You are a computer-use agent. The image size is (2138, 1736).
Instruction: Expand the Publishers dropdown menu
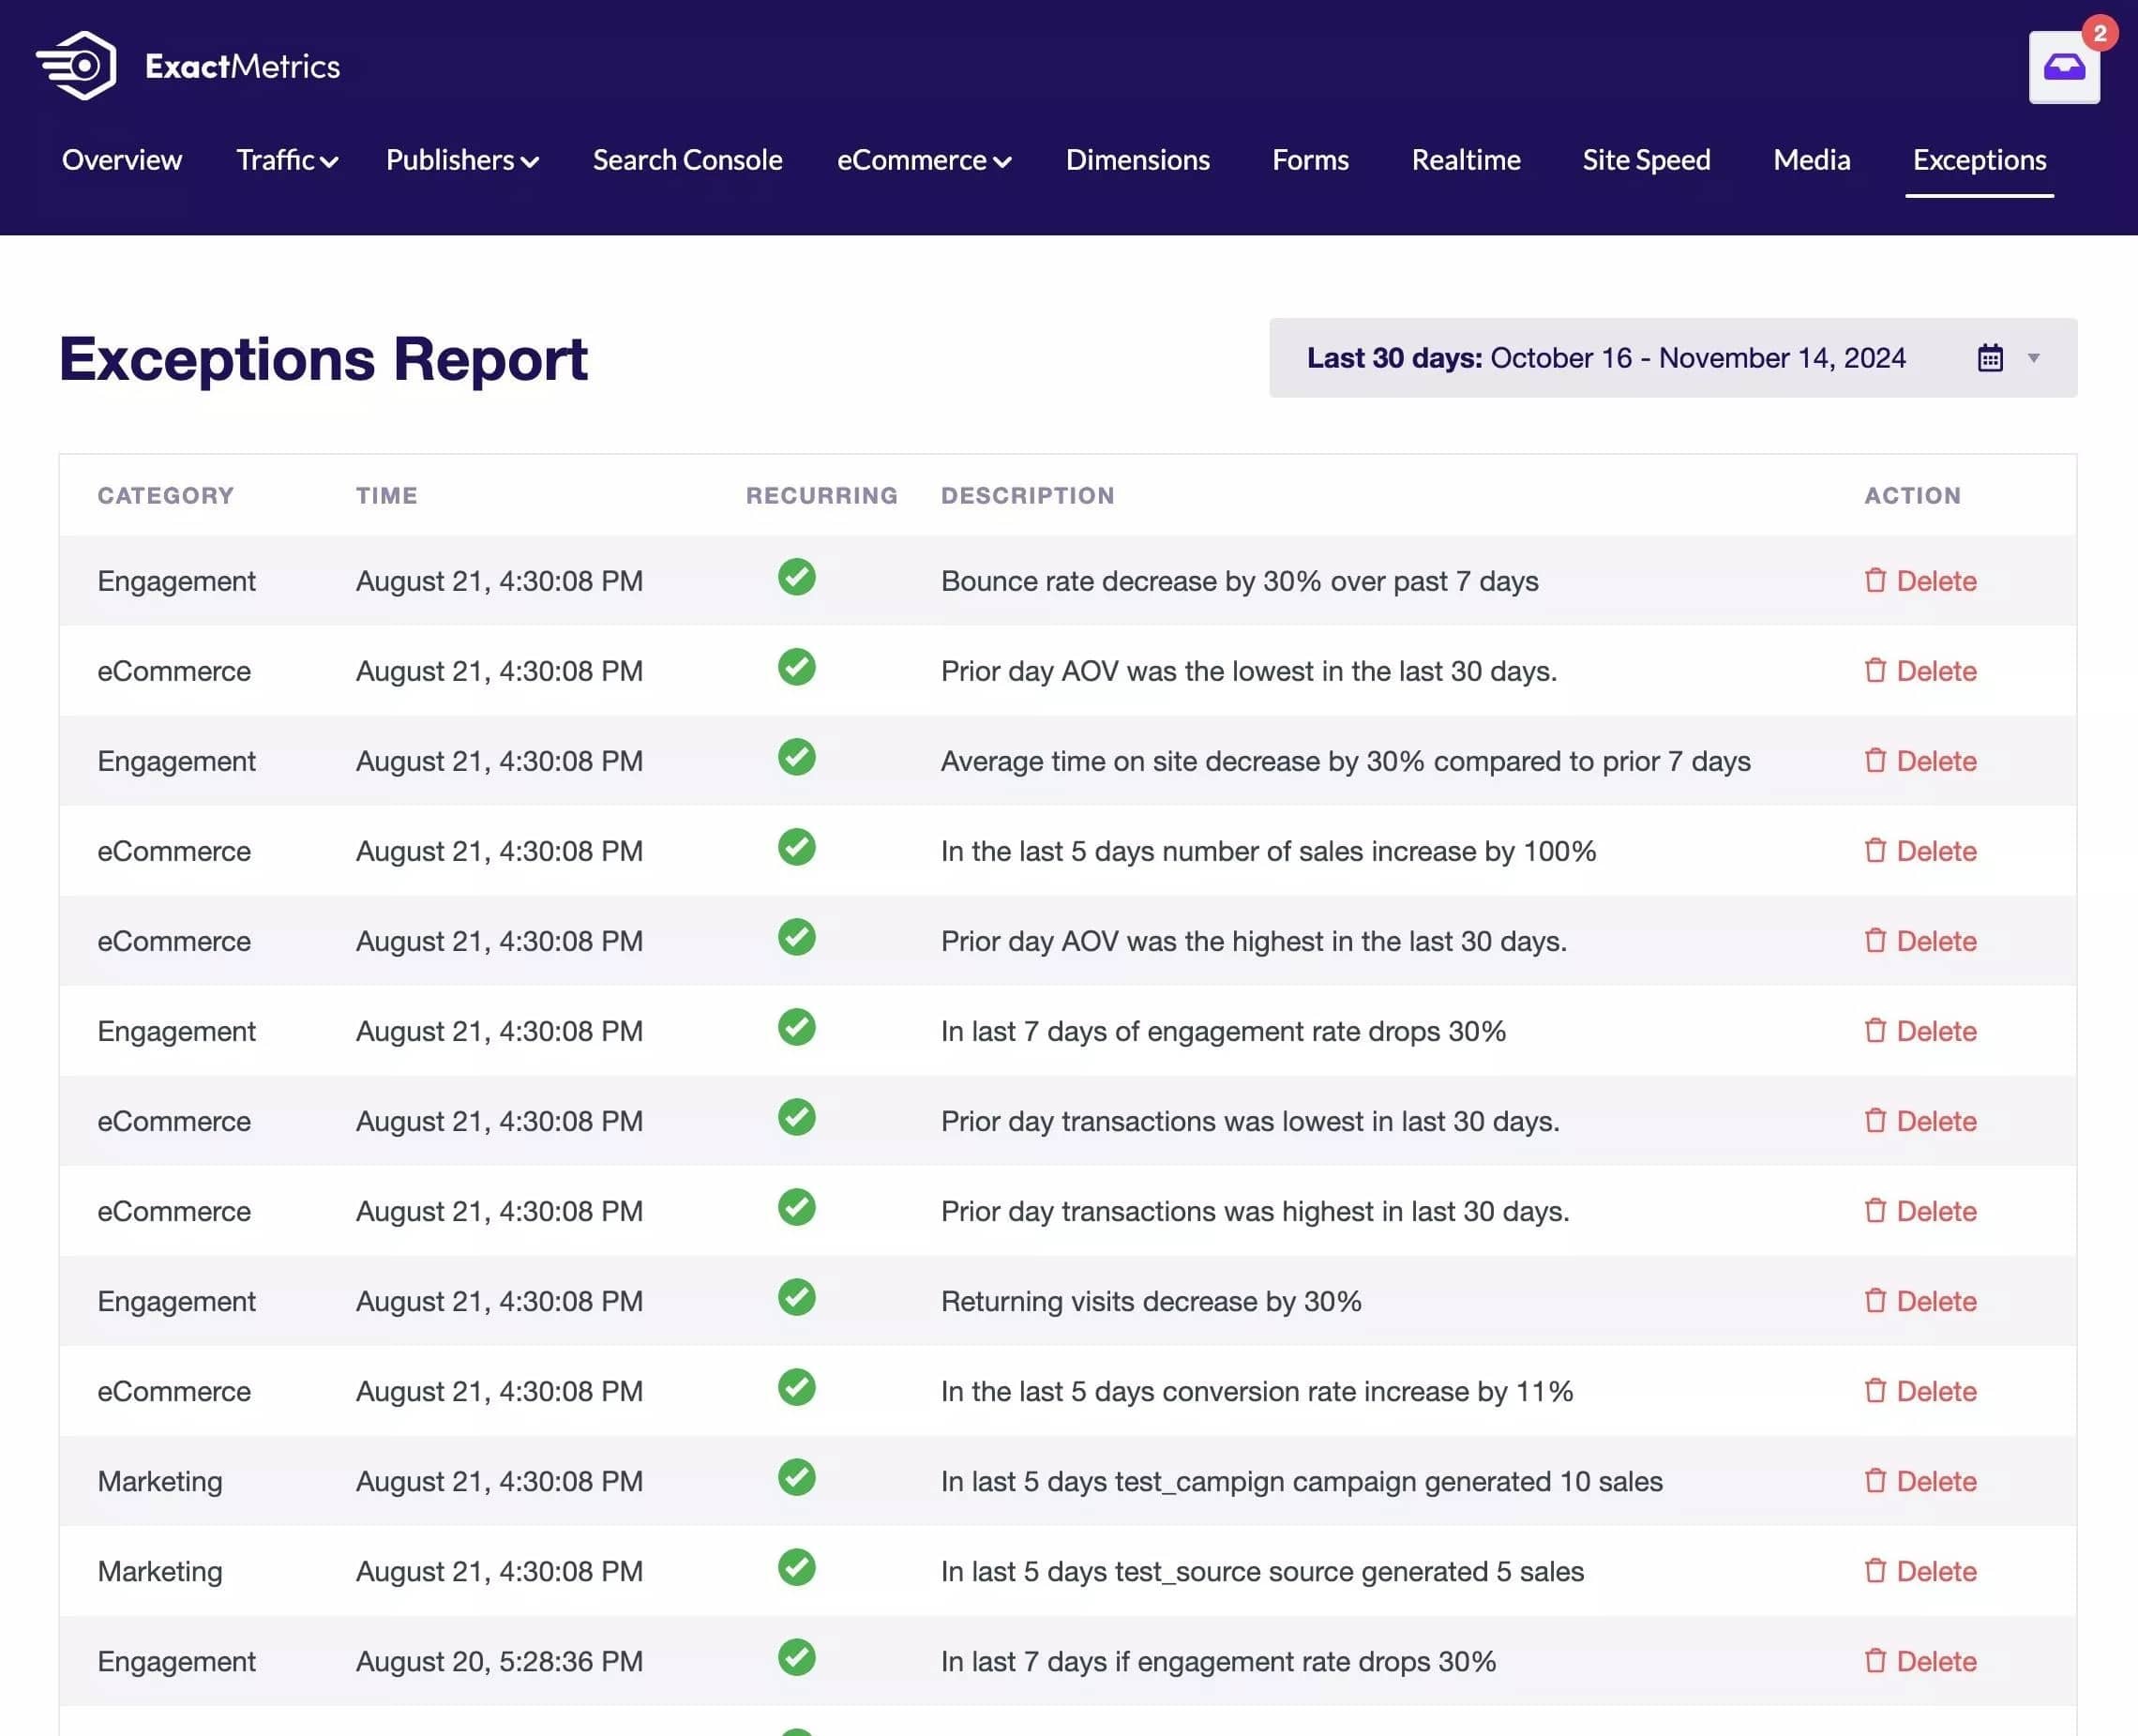tap(462, 160)
